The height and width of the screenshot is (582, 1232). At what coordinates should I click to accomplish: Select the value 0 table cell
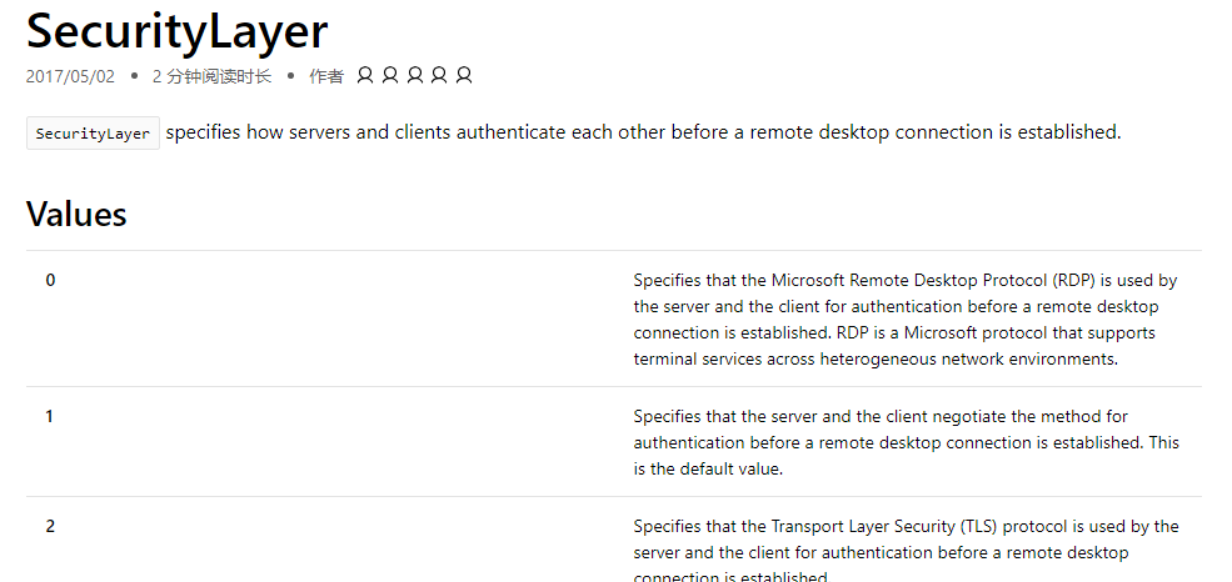(50, 281)
